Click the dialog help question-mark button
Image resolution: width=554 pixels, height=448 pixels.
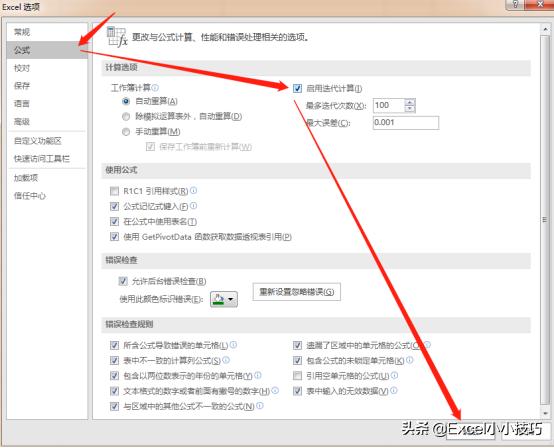515,4
